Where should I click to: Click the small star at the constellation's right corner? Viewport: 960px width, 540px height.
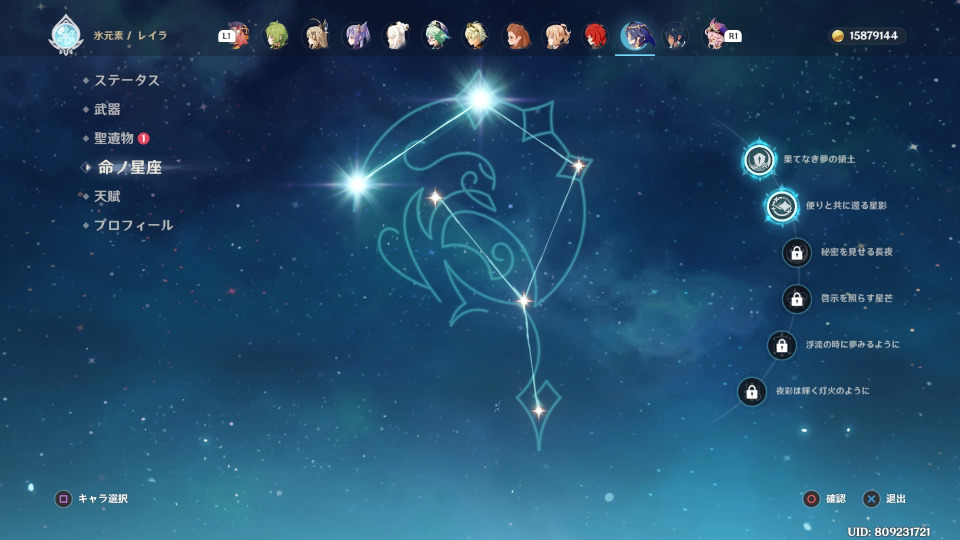[578, 165]
